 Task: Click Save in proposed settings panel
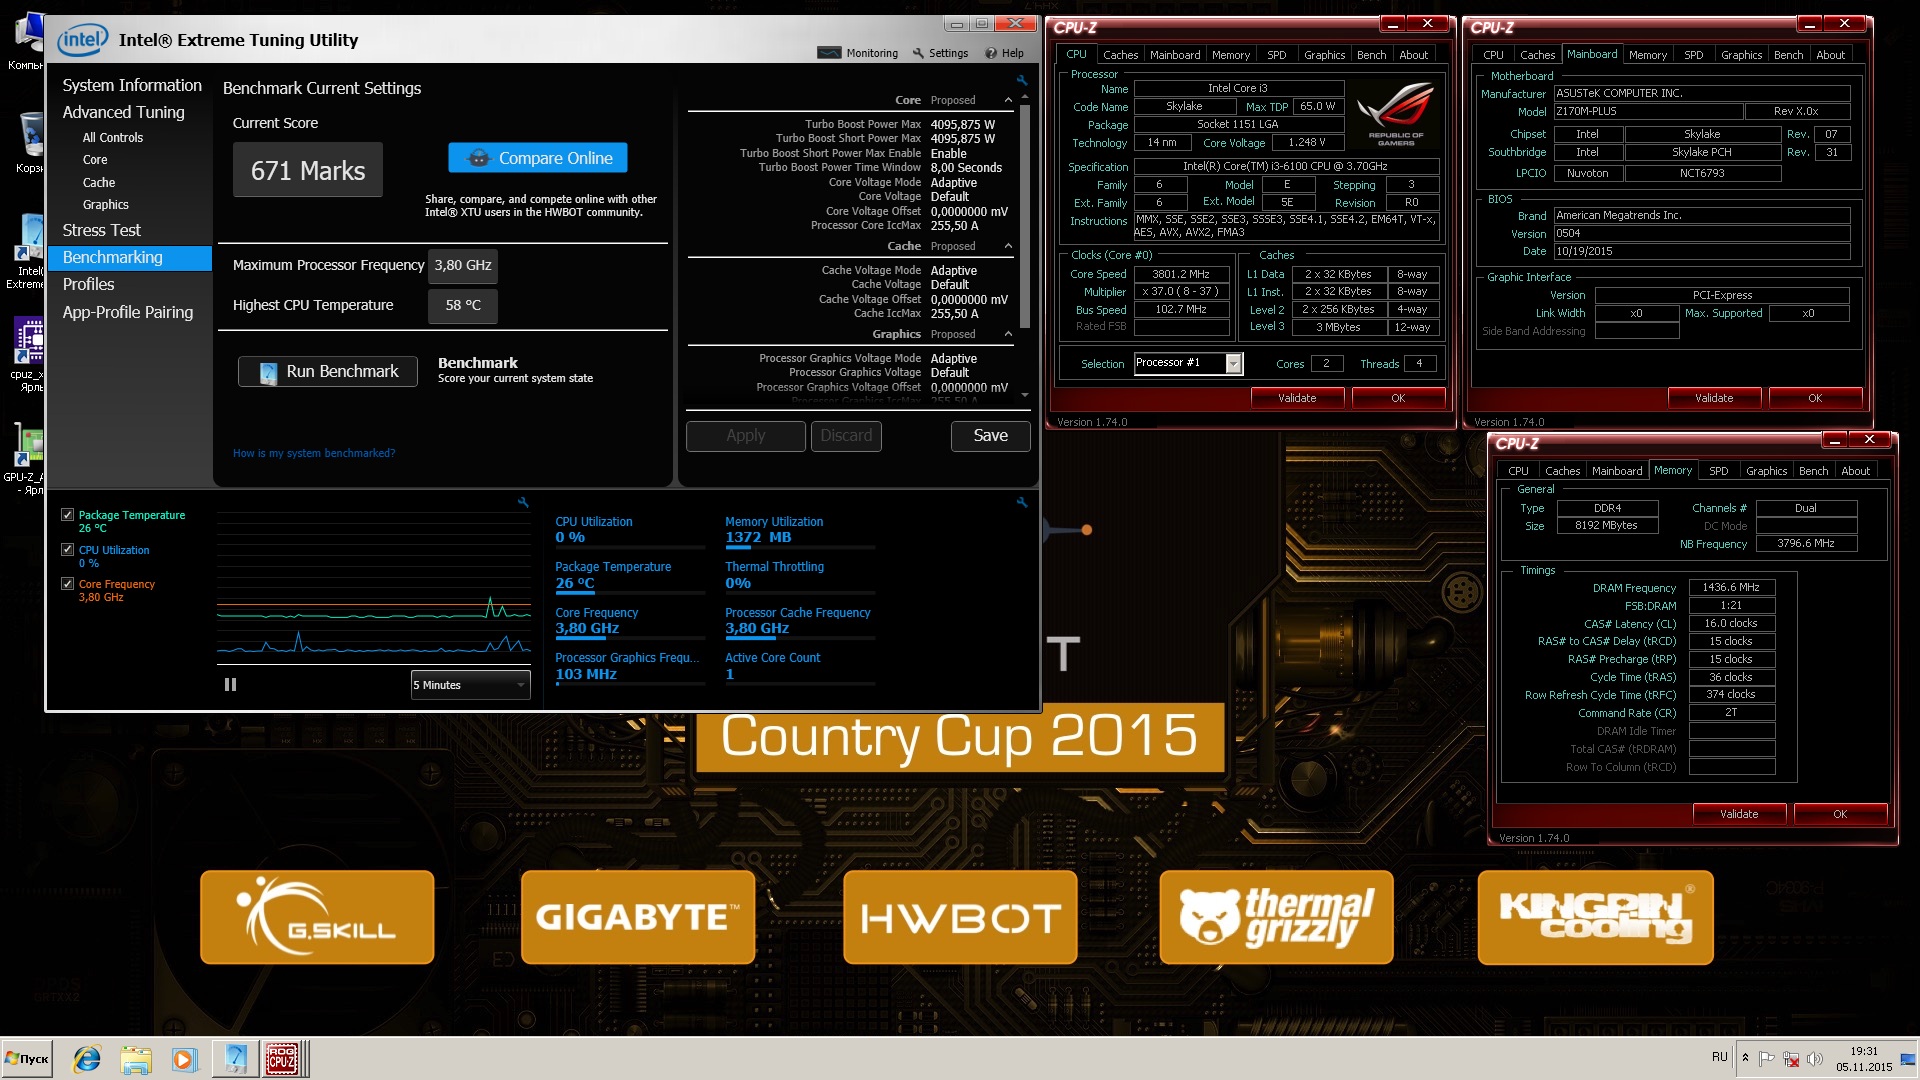pyautogui.click(x=990, y=436)
